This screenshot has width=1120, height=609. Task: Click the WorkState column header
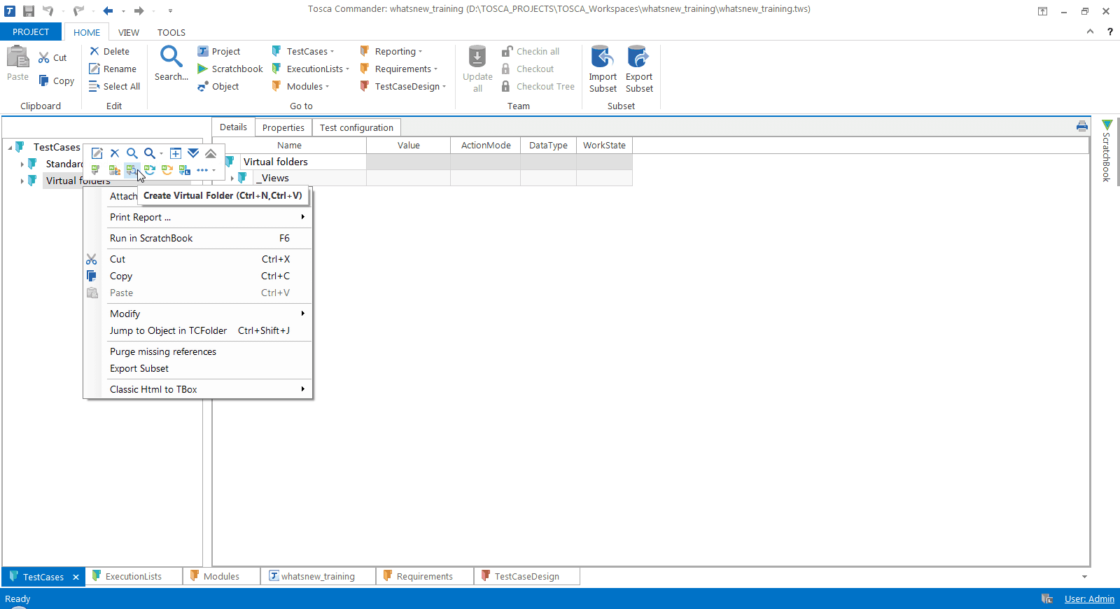pyautogui.click(x=604, y=145)
